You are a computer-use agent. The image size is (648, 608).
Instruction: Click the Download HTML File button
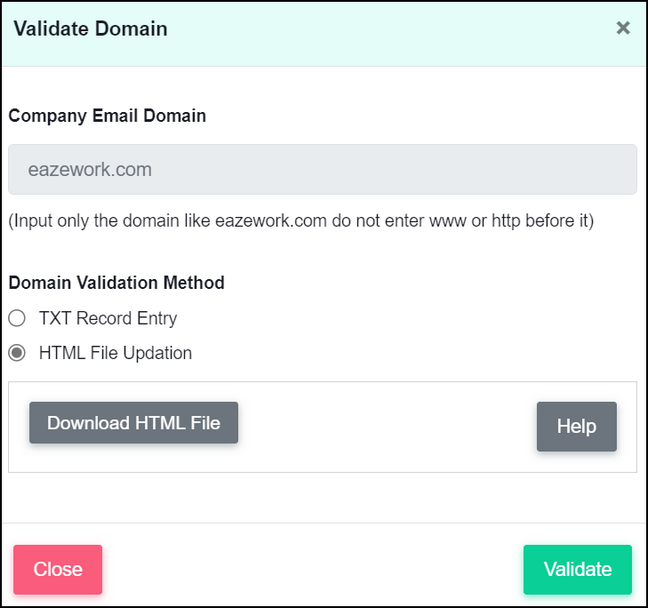(x=133, y=423)
